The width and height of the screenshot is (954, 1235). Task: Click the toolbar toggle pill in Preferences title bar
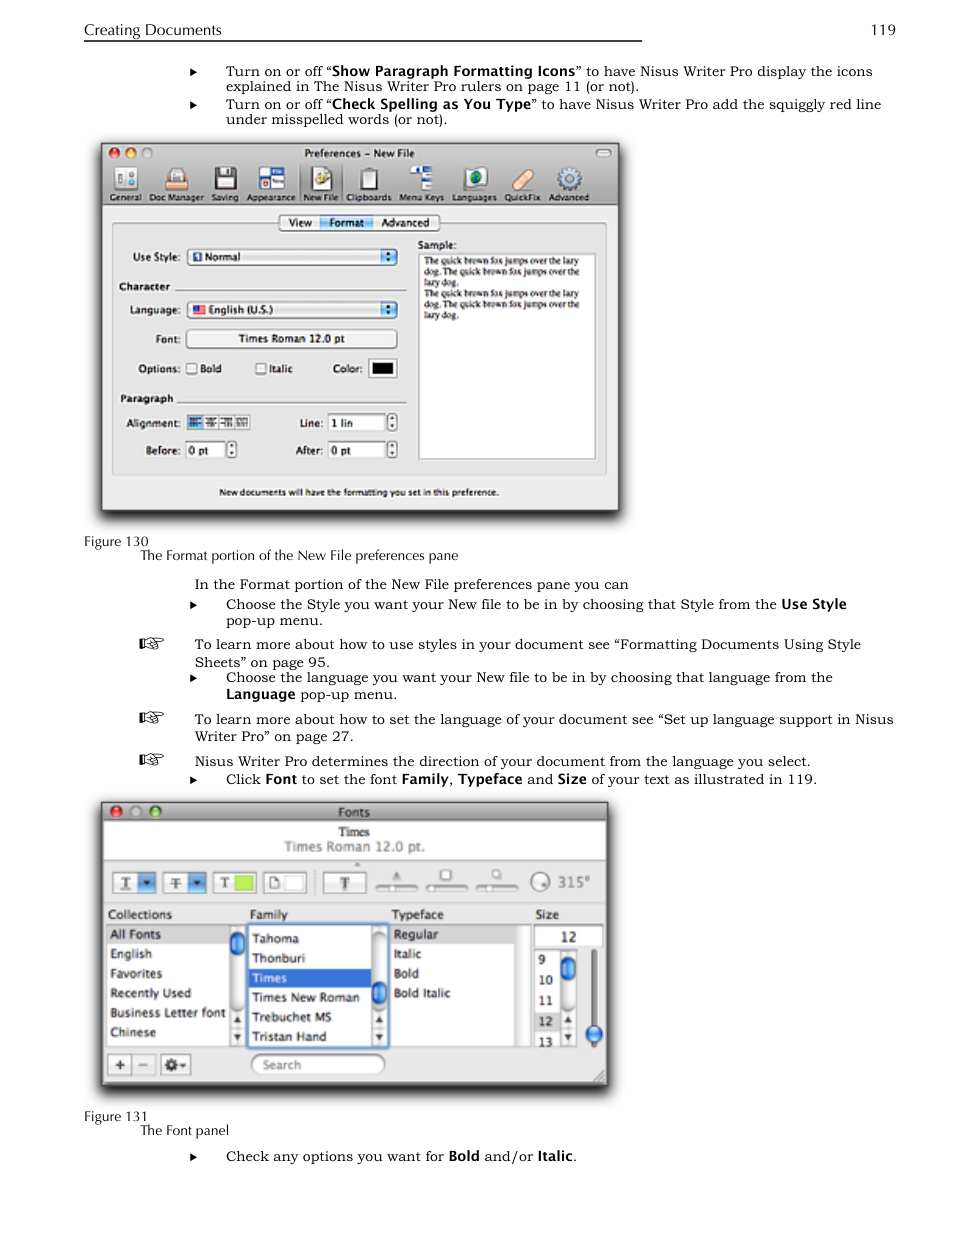coord(603,153)
